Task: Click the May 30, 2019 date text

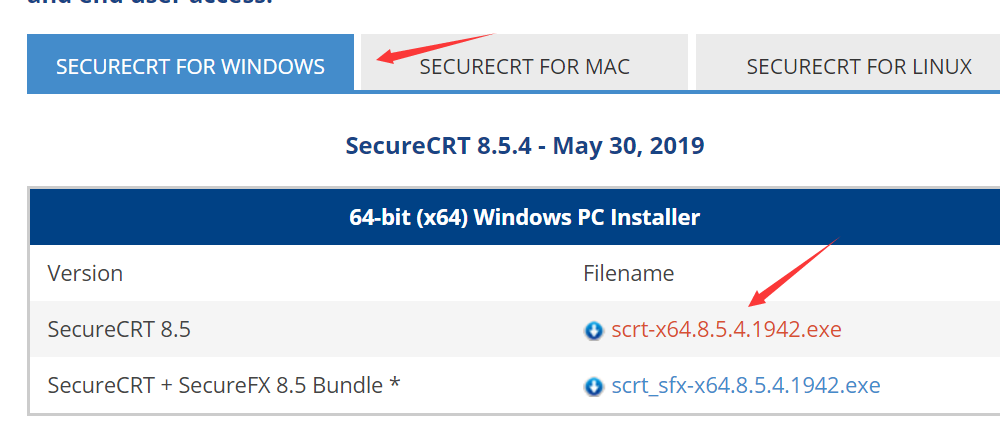Action: (628, 145)
